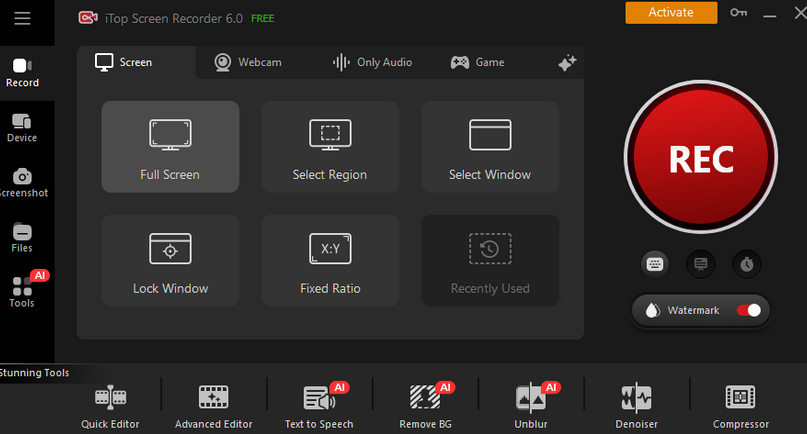Switch to the Only Audio tab
Screen dimensions: 807x434
pyautogui.click(x=373, y=62)
